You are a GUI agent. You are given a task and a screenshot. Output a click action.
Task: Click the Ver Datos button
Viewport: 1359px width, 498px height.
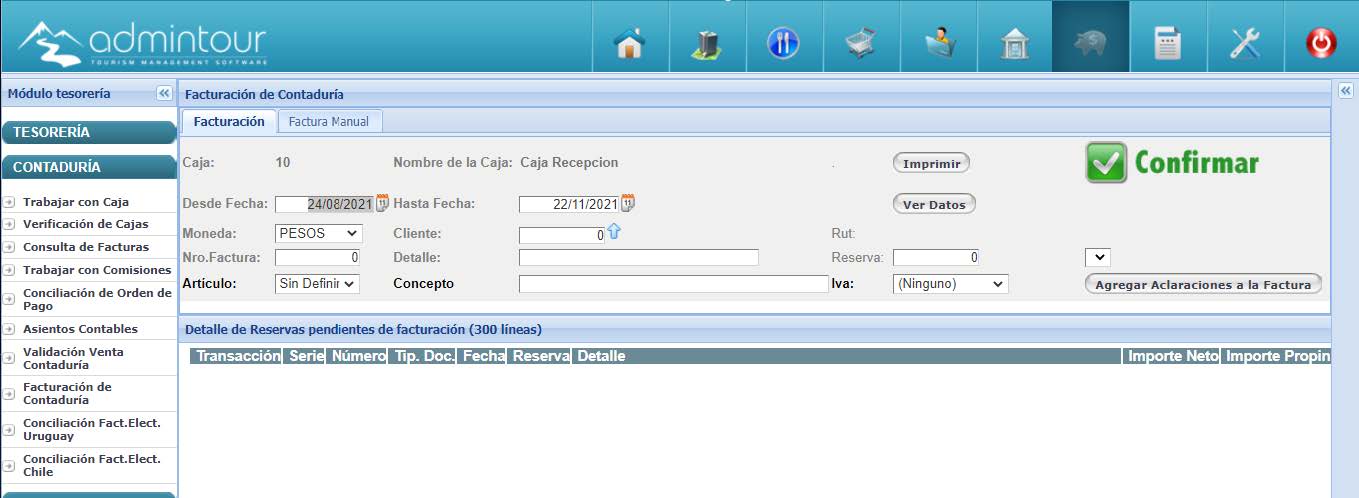[x=933, y=204]
